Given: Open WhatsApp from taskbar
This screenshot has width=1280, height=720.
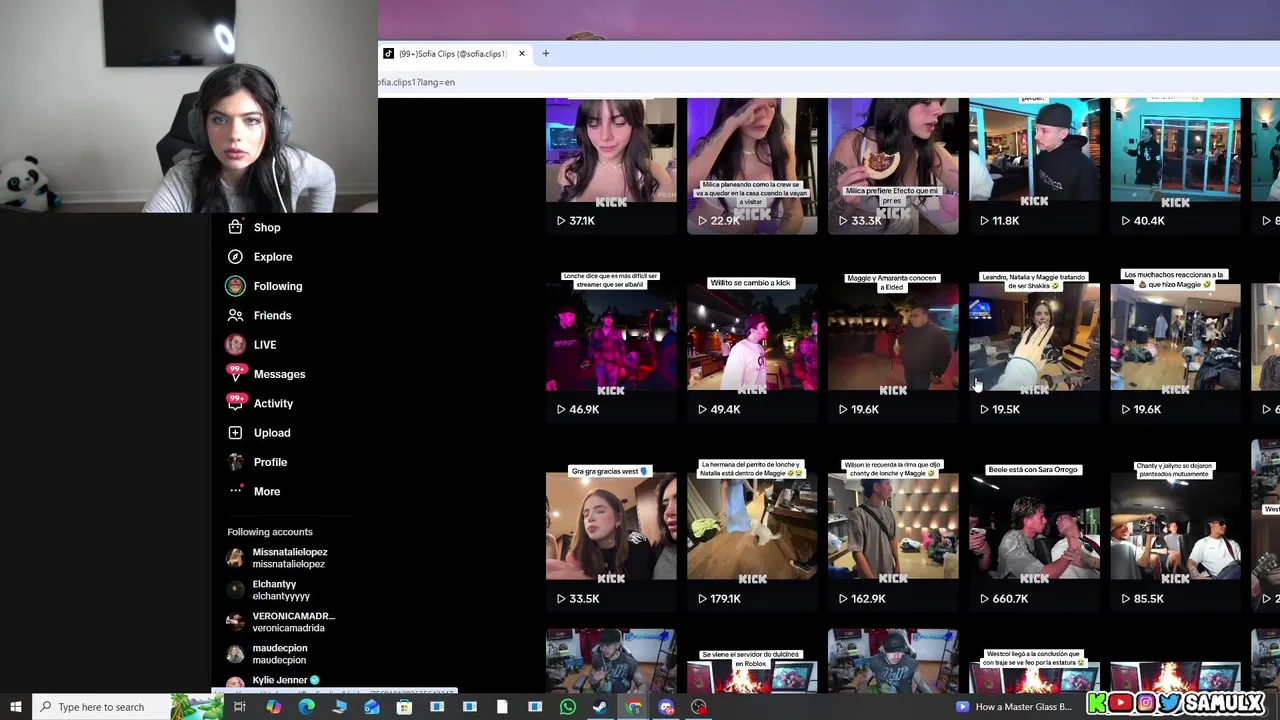Looking at the screenshot, I should (568, 707).
